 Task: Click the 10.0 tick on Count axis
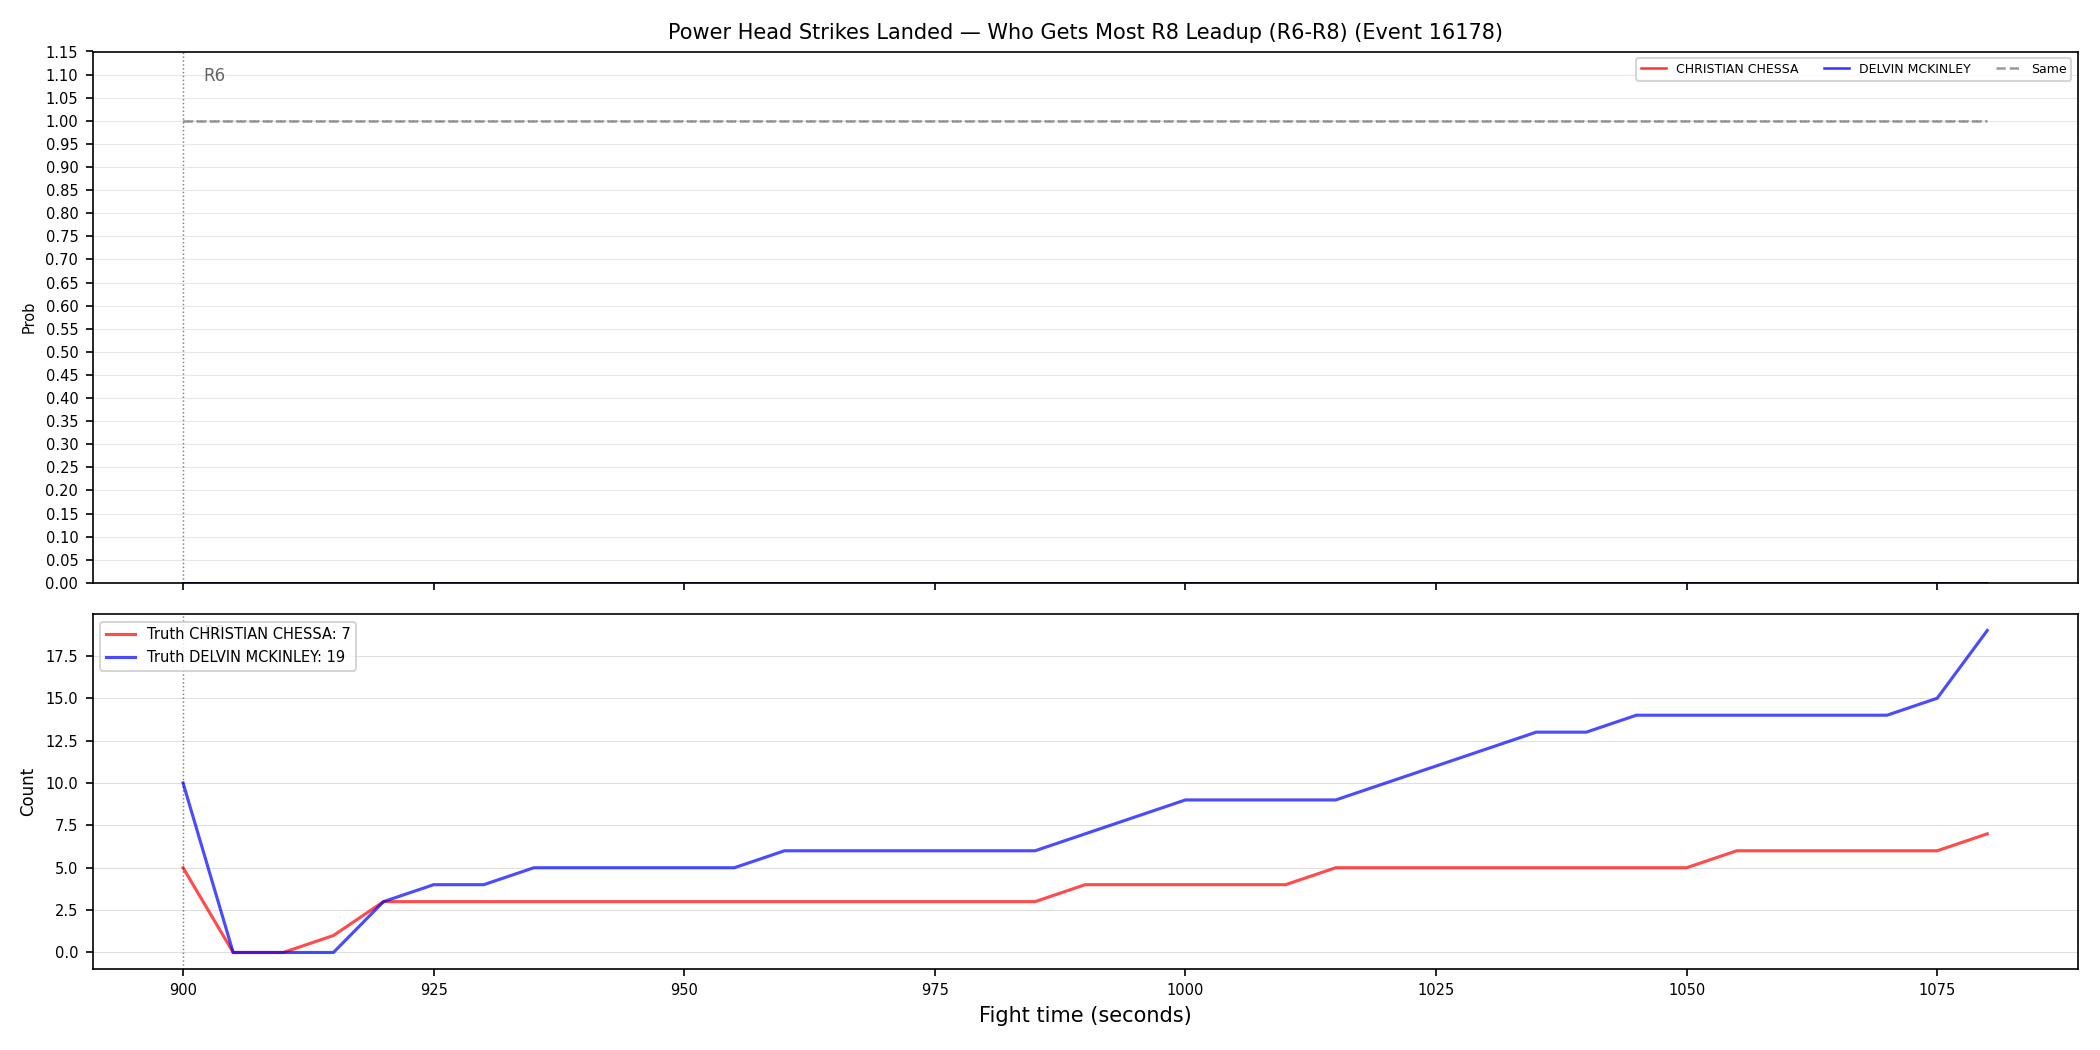[x=62, y=783]
